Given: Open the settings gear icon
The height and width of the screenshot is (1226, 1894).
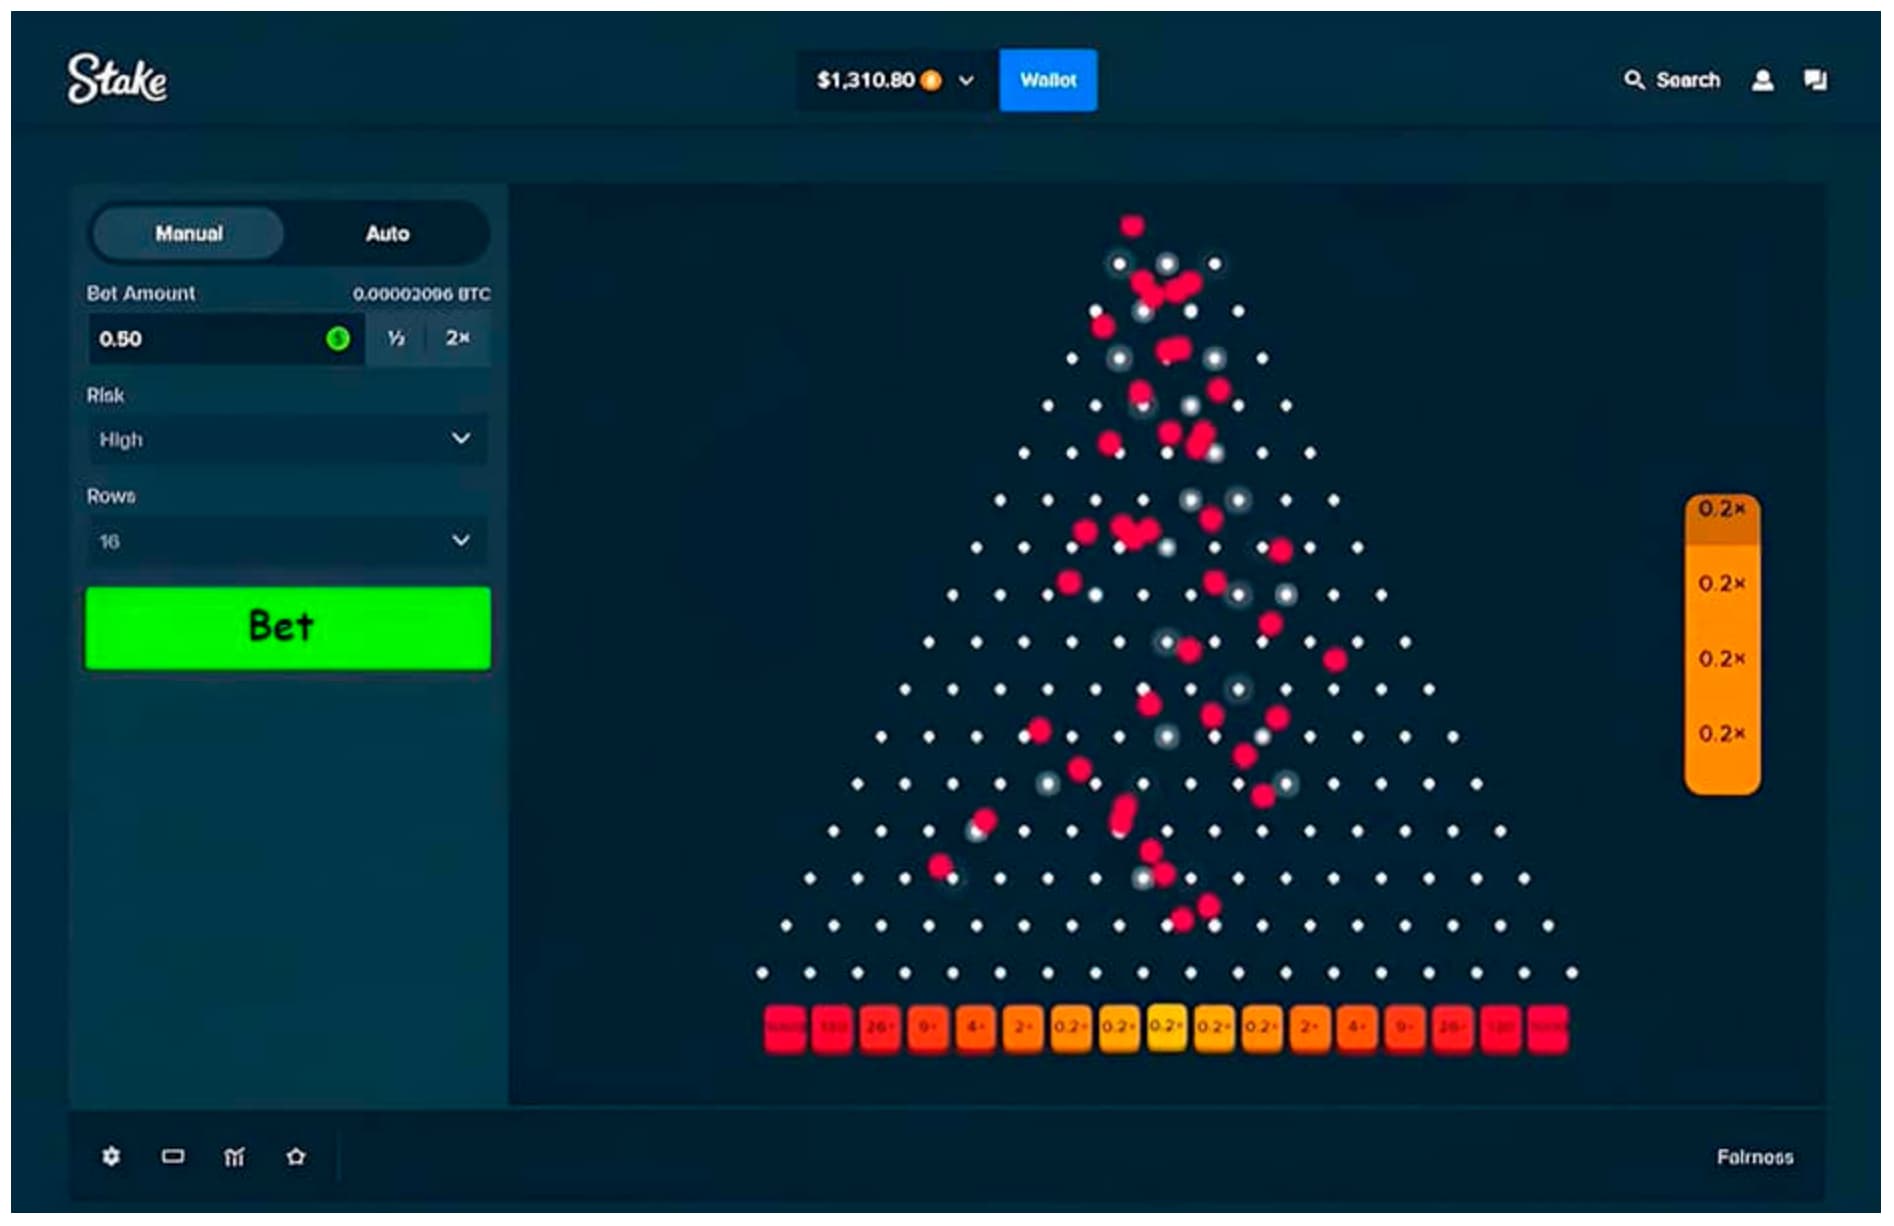Looking at the screenshot, I should point(111,1156).
